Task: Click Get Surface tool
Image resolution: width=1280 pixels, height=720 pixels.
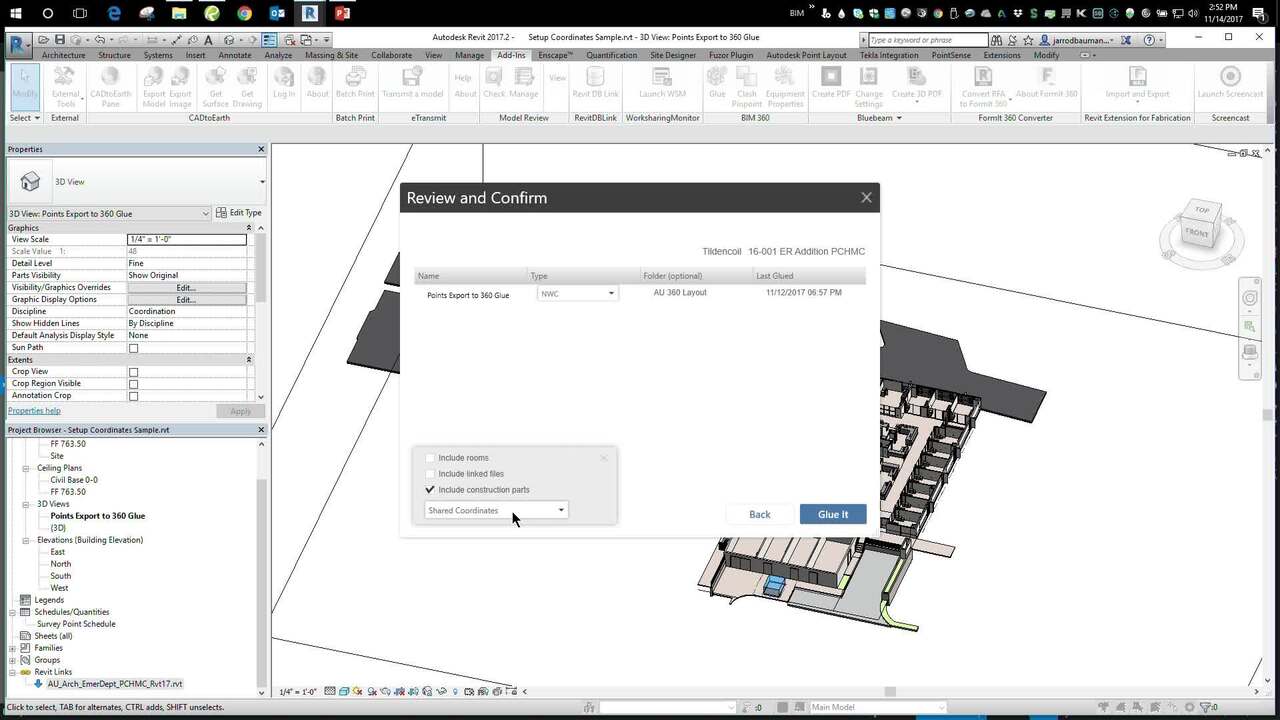Action: click(x=215, y=85)
